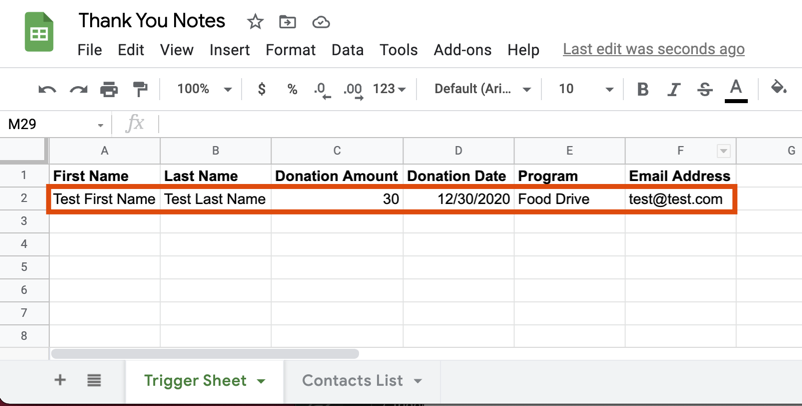The image size is (802, 406).
Task: Activate the paint format tool
Action: [140, 89]
